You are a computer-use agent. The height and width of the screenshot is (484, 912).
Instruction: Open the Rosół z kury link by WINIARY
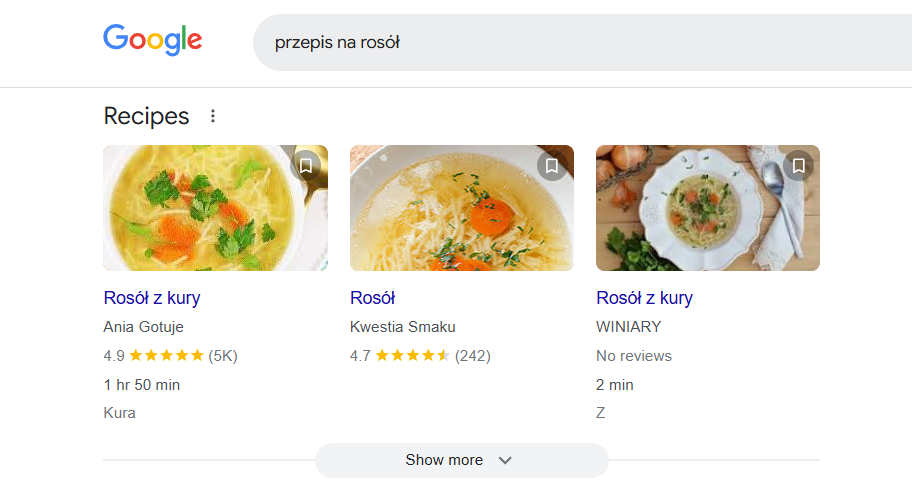[644, 298]
